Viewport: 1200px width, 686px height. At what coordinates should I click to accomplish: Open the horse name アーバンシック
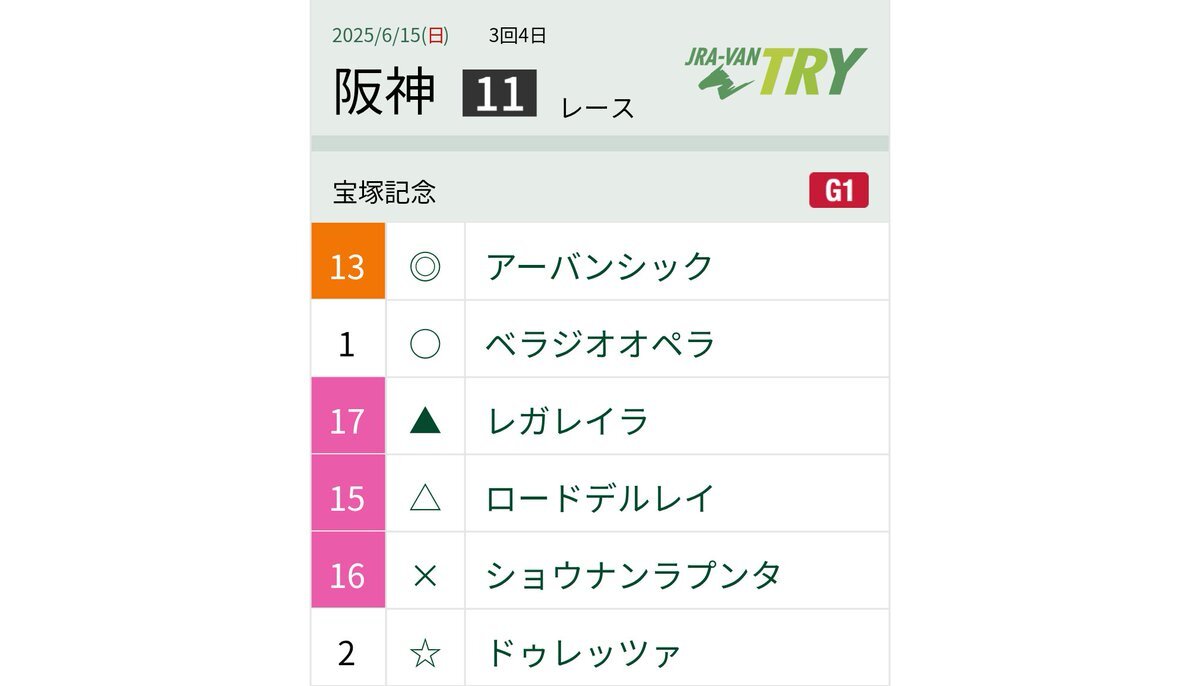click(x=600, y=267)
